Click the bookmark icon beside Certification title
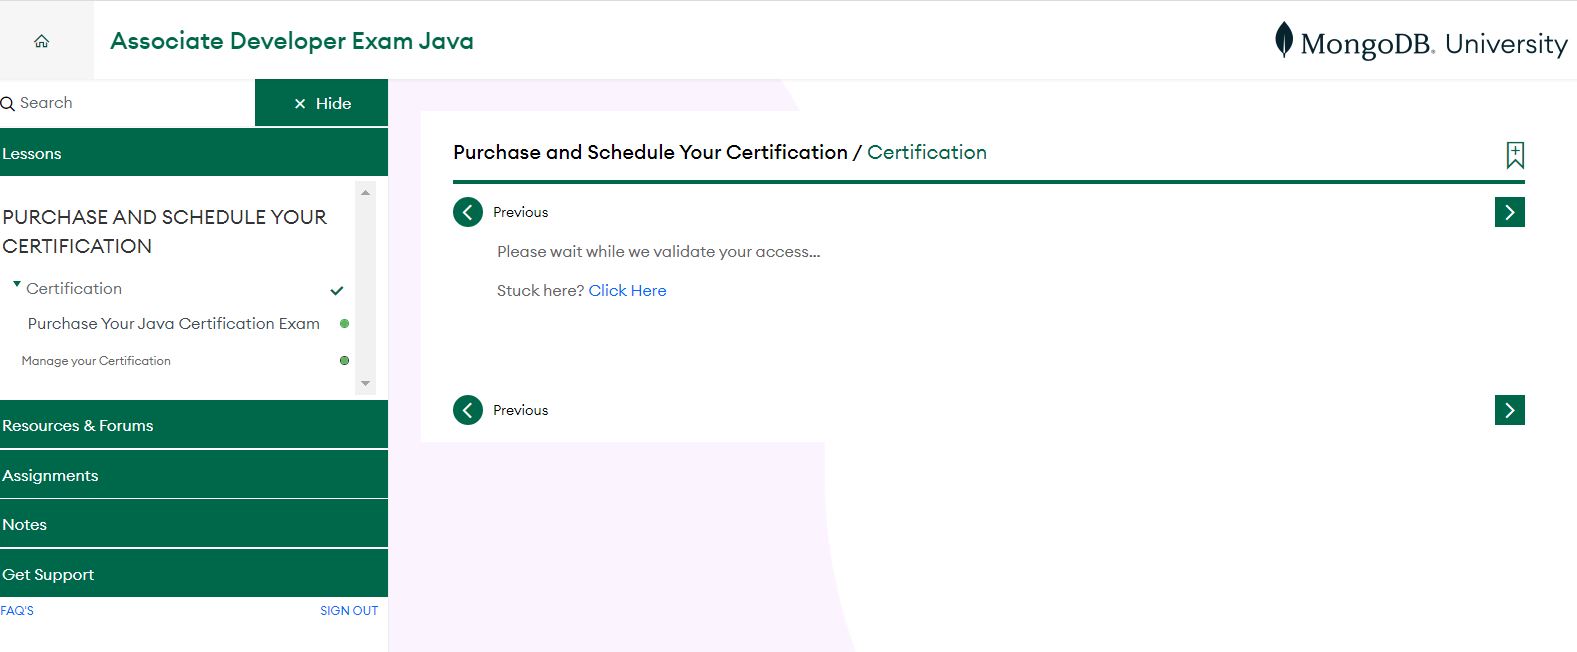1577x652 pixels. click(1515, 155)
